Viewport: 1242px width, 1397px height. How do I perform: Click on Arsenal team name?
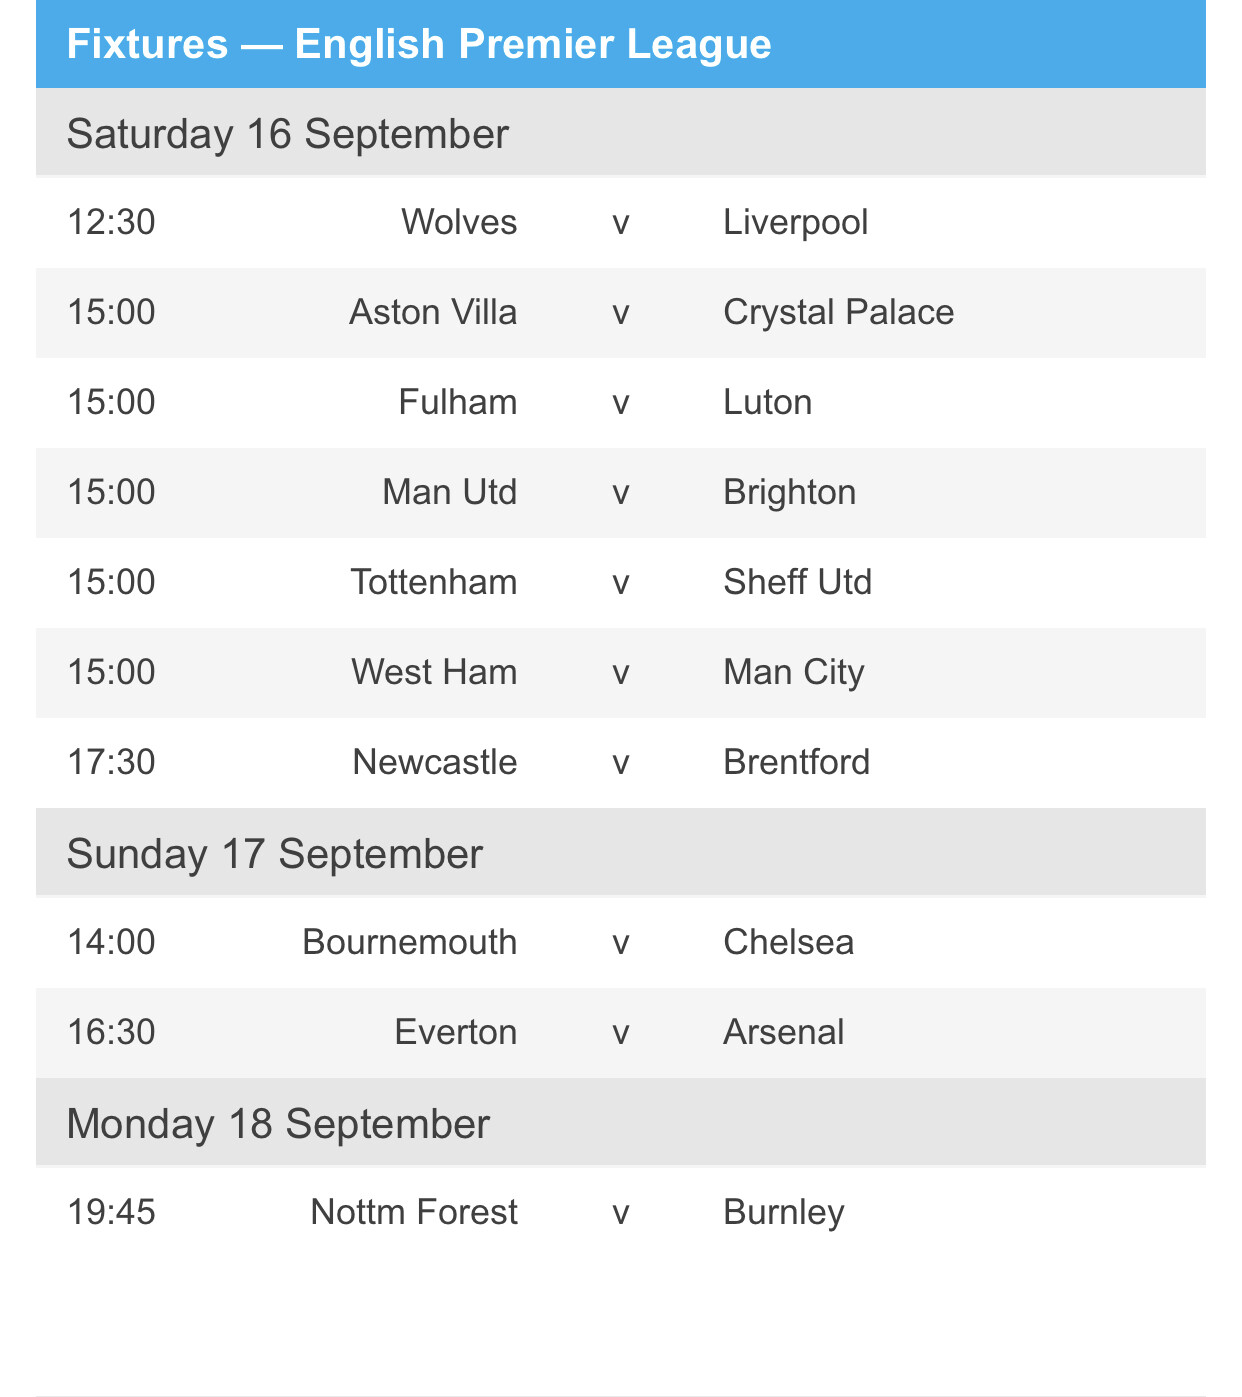point(783,1032)
